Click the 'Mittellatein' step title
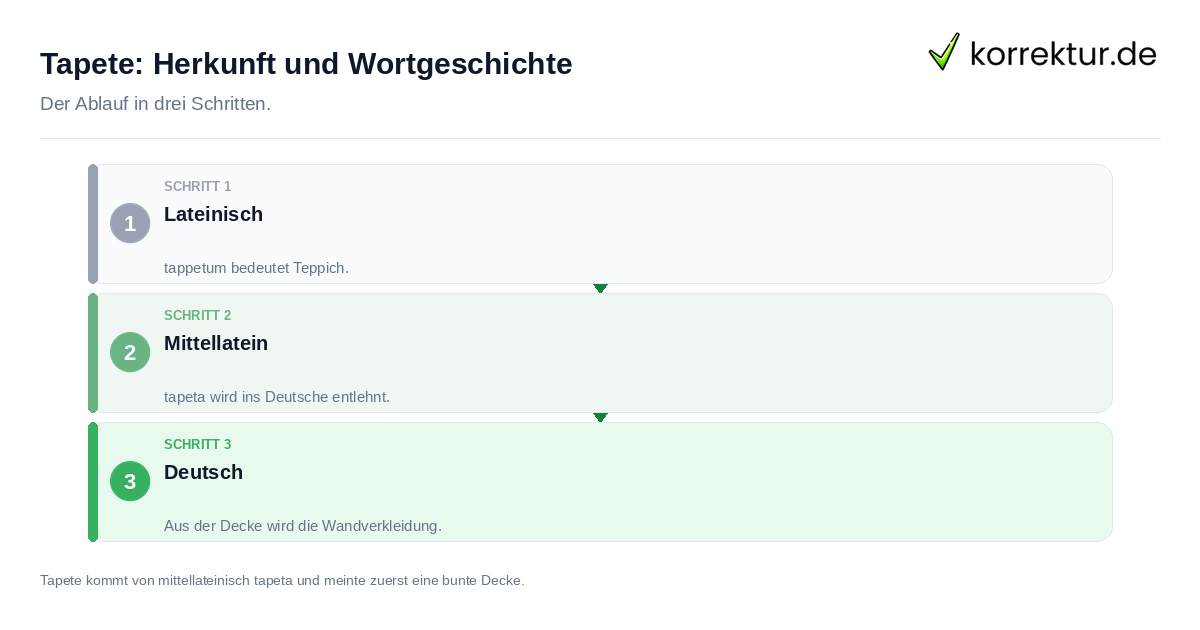This screenshot has width=1200, height=630. [x=216, y=343]
